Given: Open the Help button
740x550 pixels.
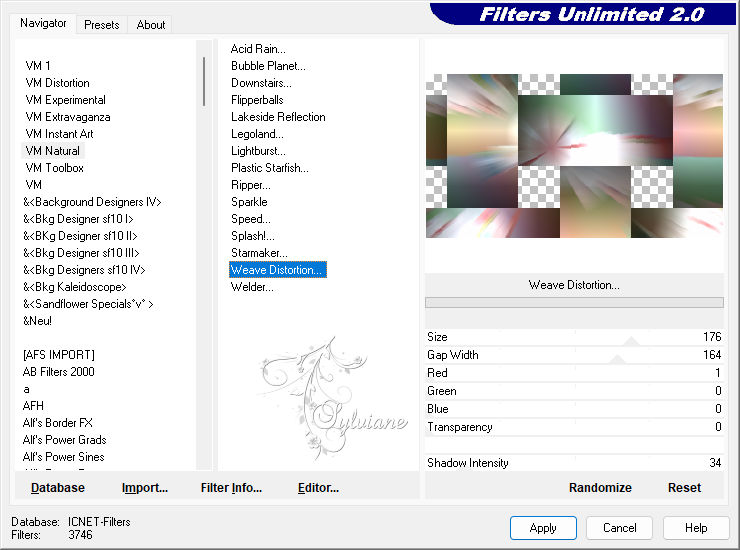Looking at the screenshot, I should 696,527.
